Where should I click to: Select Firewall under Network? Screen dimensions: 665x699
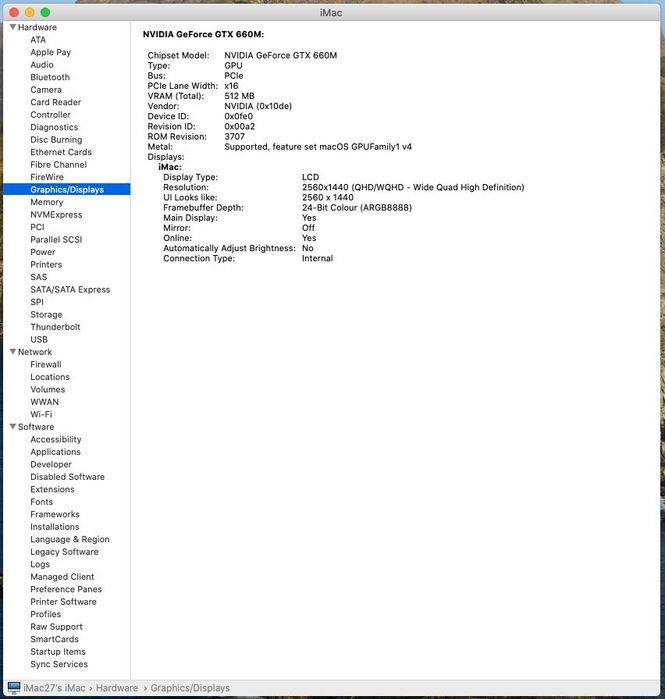click(x=46, y=364)
